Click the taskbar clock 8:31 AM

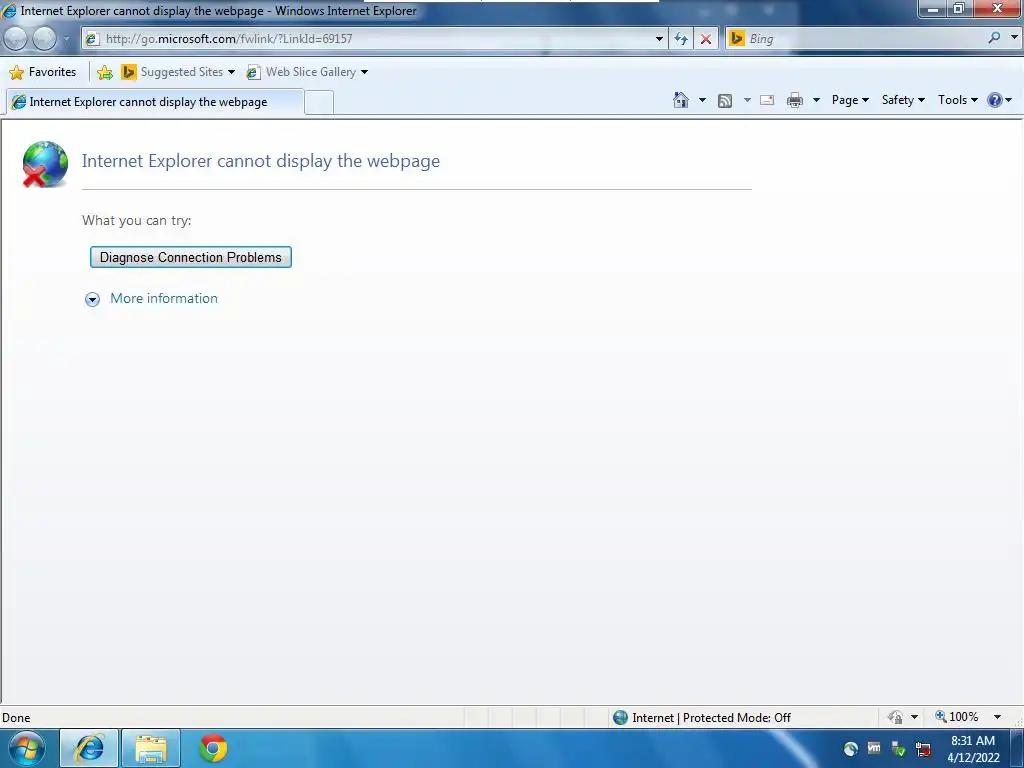[x=973, y=741]
